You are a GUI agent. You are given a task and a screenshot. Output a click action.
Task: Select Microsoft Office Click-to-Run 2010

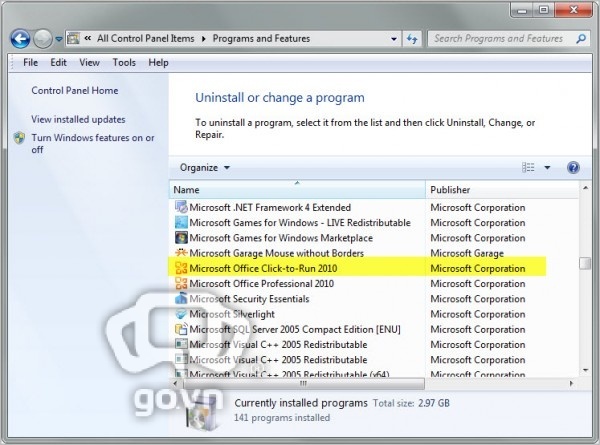tap(263, 269)
